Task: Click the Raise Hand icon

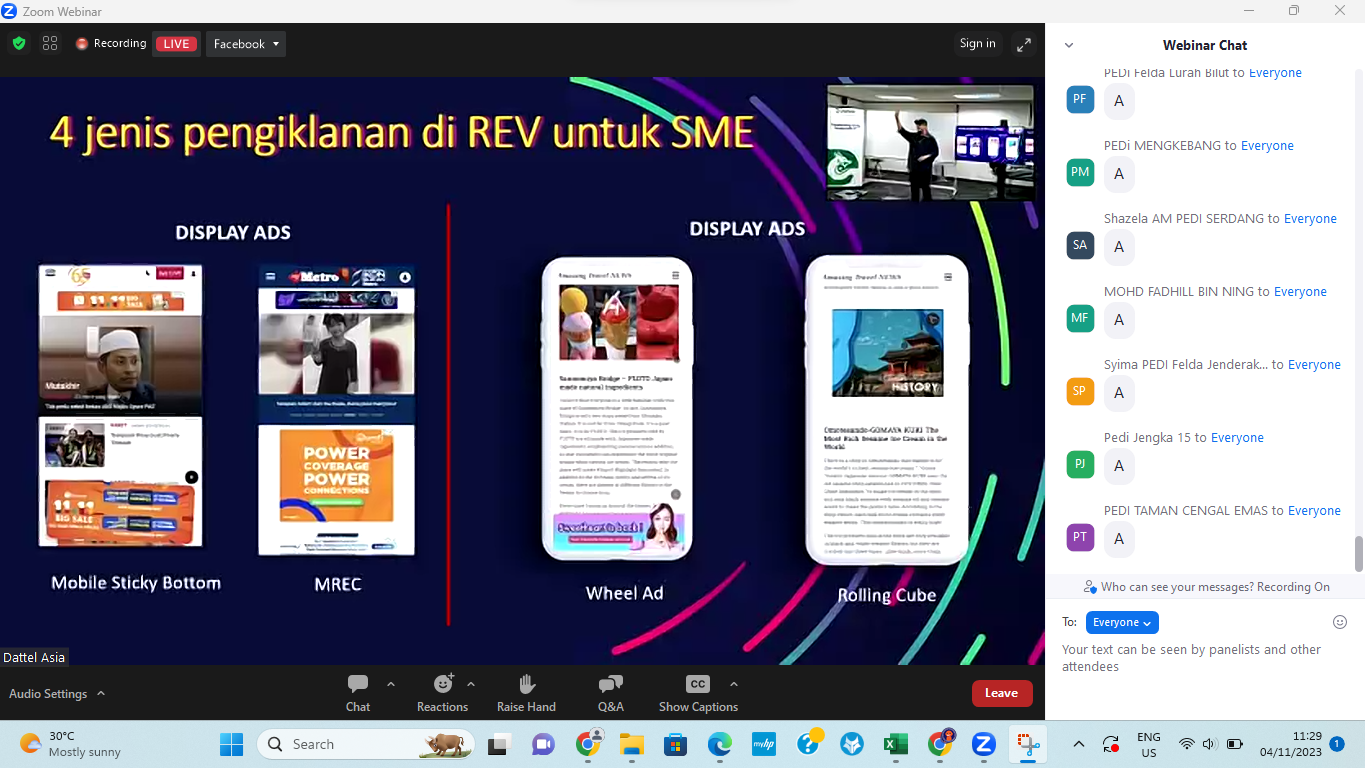Action: point(526,685)
